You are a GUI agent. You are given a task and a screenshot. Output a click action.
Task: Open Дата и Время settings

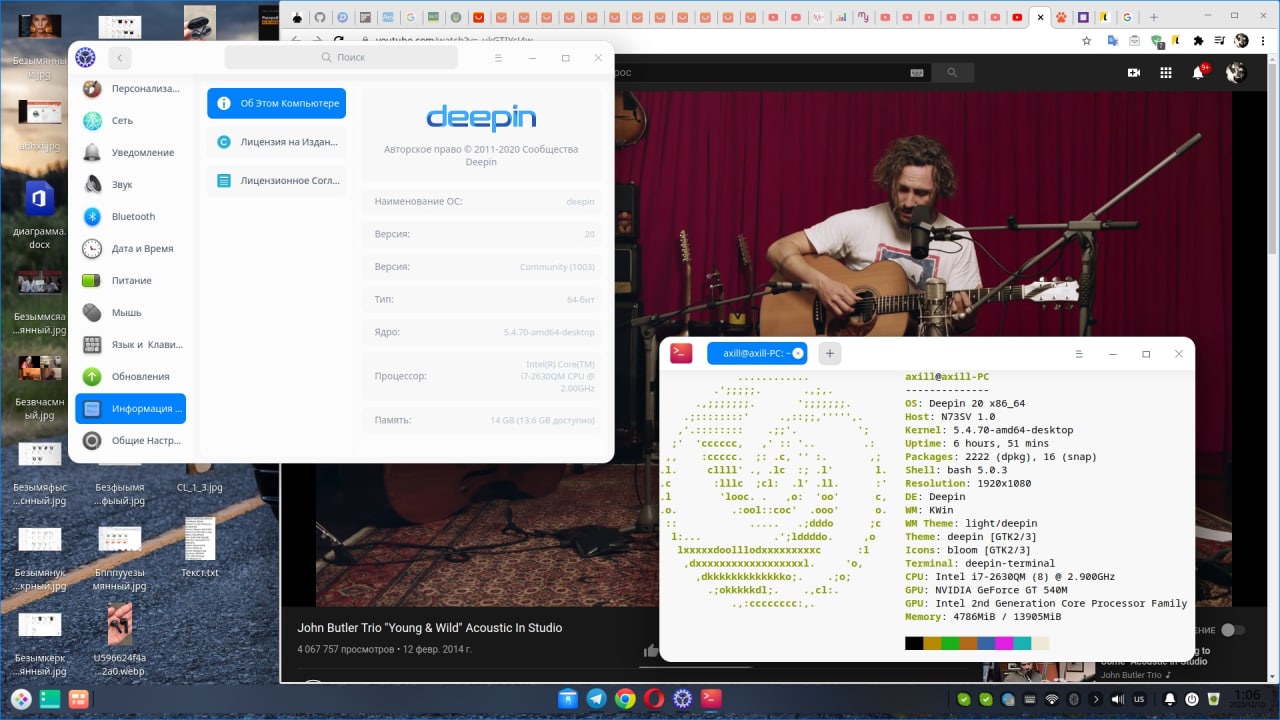tap(131, 248)
